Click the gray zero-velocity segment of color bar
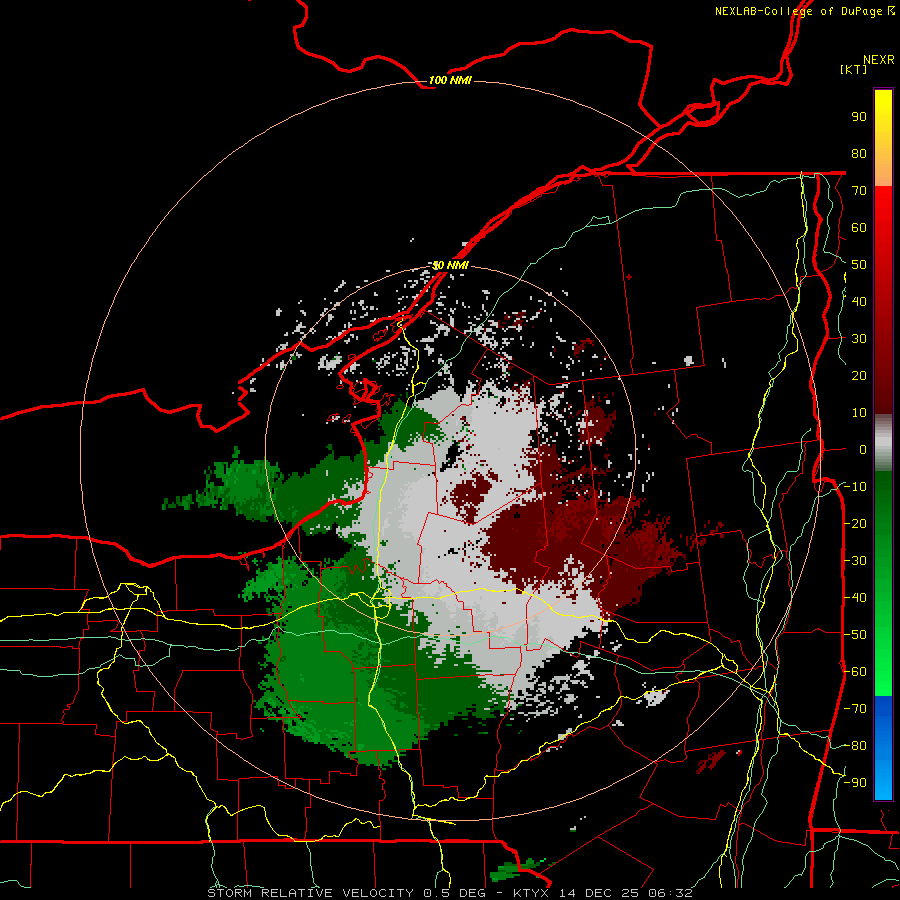900x900 pixels. tap(883, 443)
